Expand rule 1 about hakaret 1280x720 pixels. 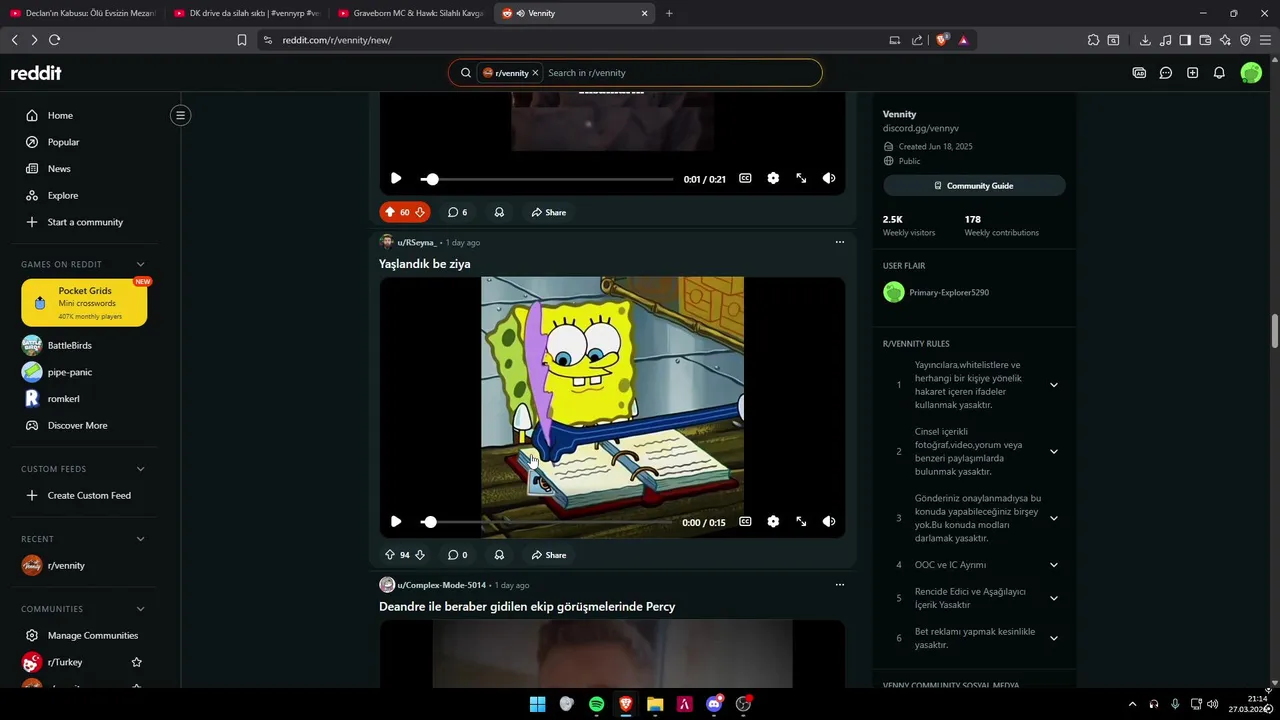tap(1053, 385)
